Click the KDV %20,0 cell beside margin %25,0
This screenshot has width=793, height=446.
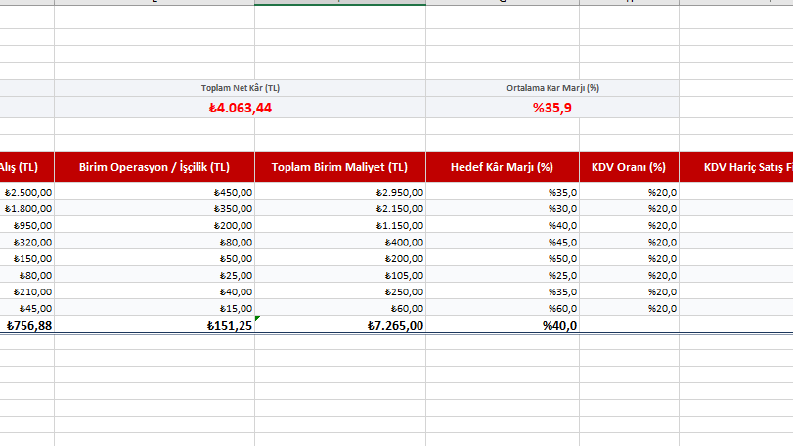(629, 275)
